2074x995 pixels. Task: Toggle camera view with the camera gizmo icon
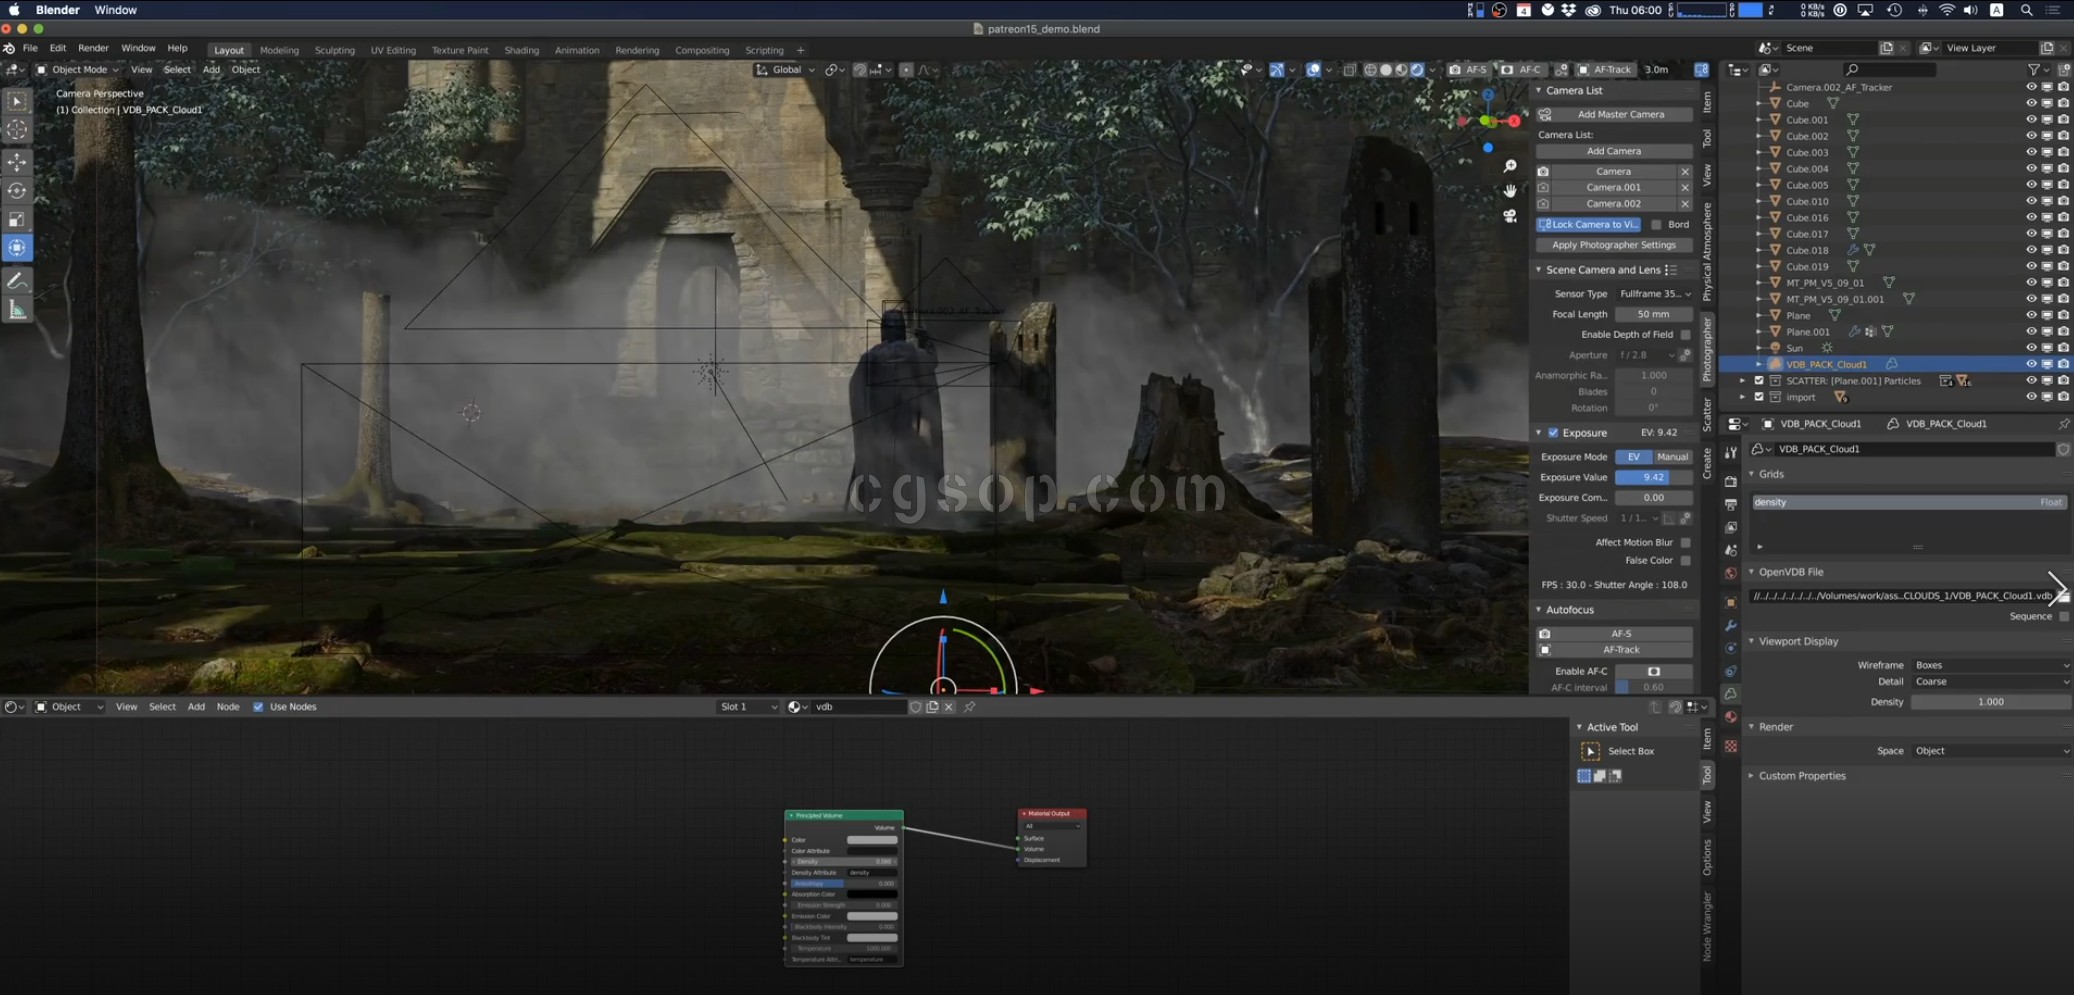[1510, 216]
